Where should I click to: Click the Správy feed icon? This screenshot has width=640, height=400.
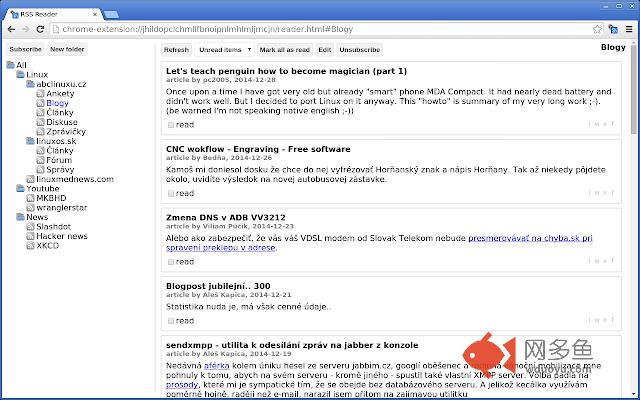point(40,169)
